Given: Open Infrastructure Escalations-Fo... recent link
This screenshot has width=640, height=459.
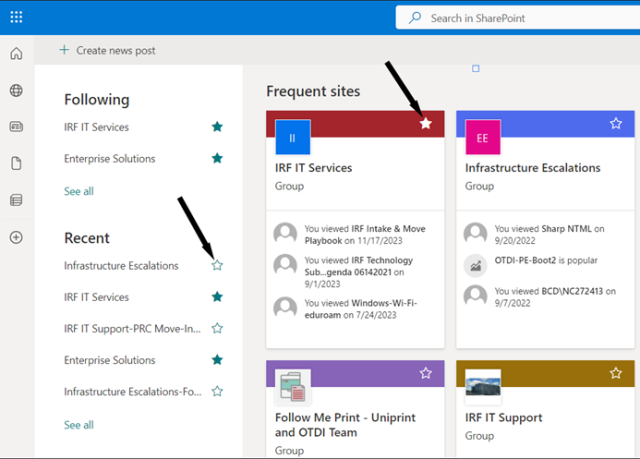Looking at the screenshot, I should [133, 392].
